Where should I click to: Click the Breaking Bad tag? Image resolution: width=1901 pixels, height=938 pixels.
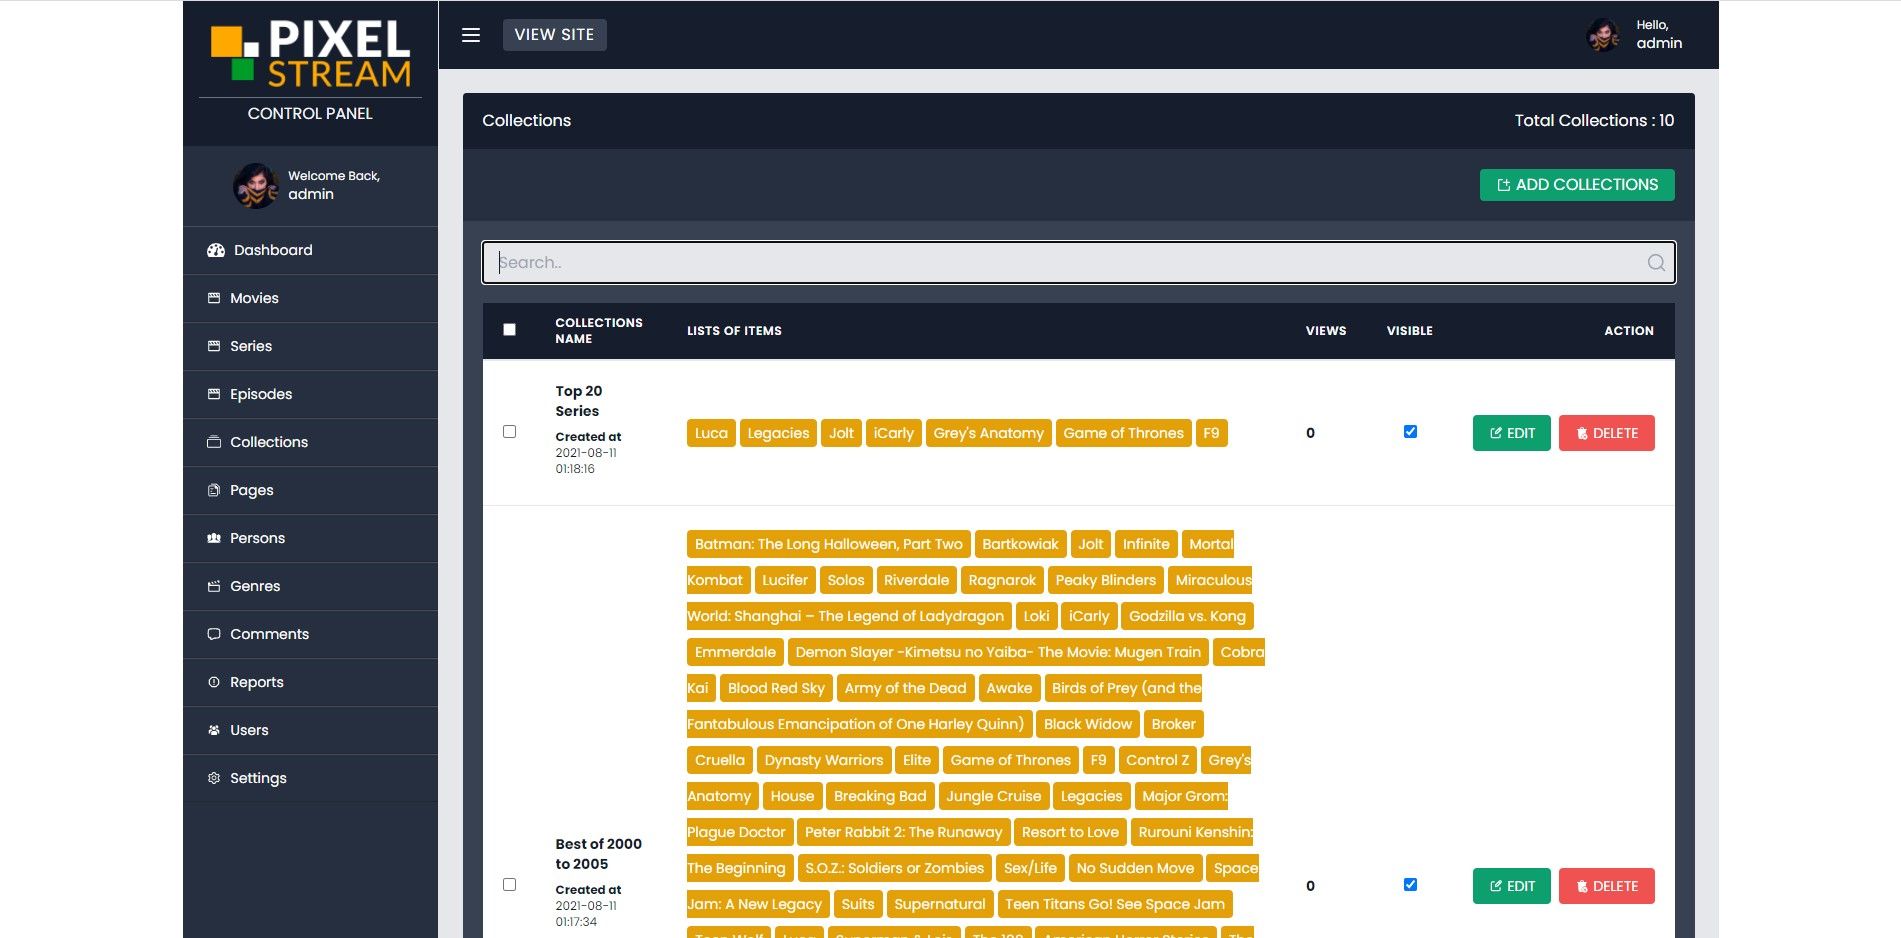(880, 796)
